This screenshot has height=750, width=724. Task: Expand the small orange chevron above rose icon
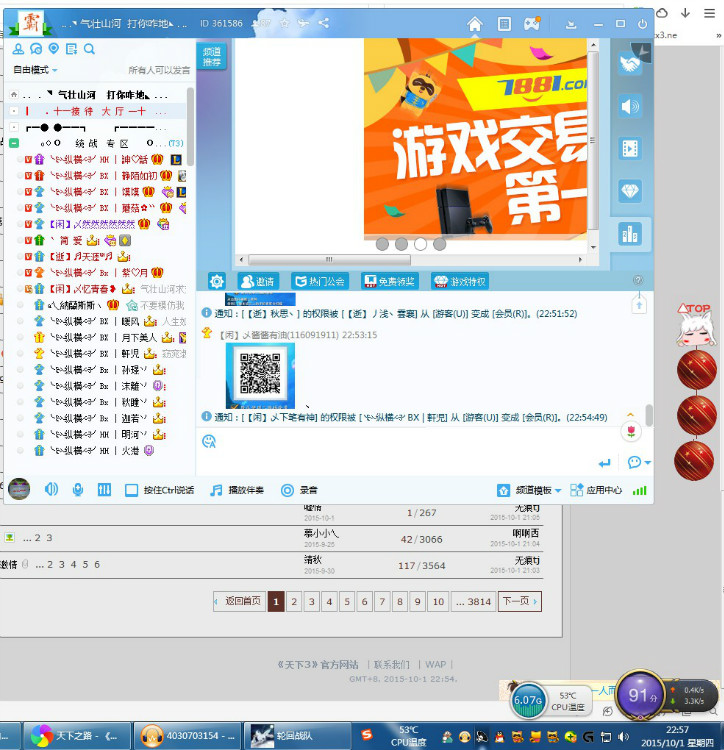(631, 415)
